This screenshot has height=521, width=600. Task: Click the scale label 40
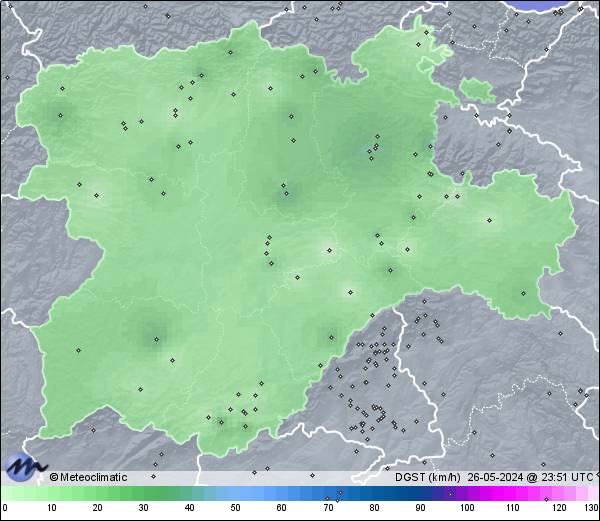[x=189, y=508]
